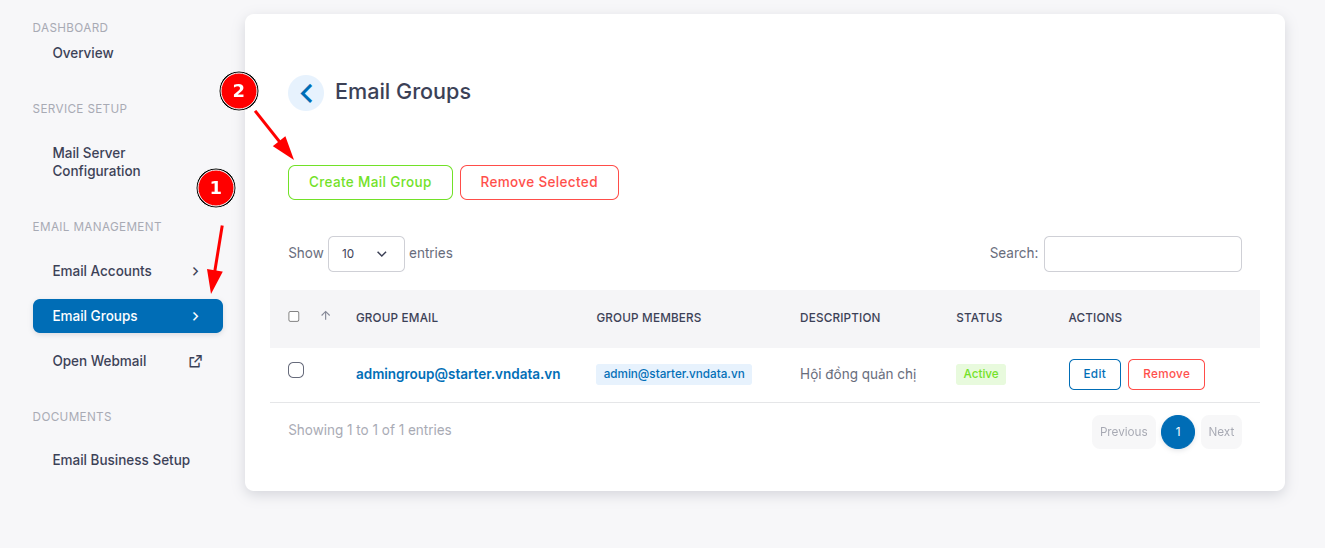Click the Remove Selected button
1325x548 pixels.
coord(539,182)
